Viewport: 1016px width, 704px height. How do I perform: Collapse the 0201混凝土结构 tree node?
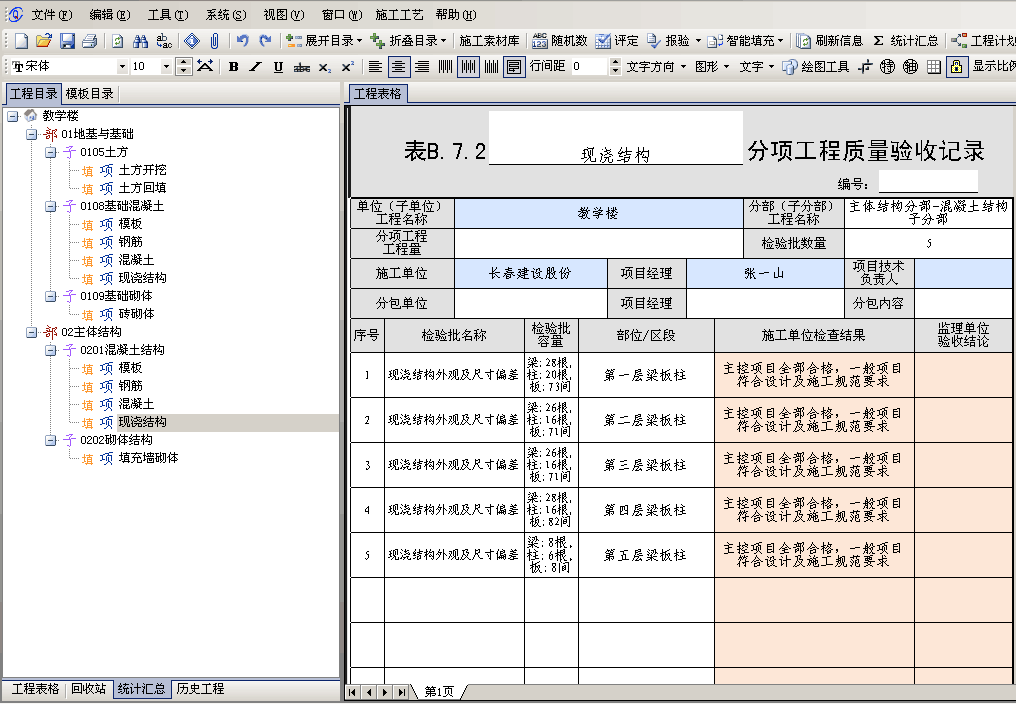pos(51,350)
